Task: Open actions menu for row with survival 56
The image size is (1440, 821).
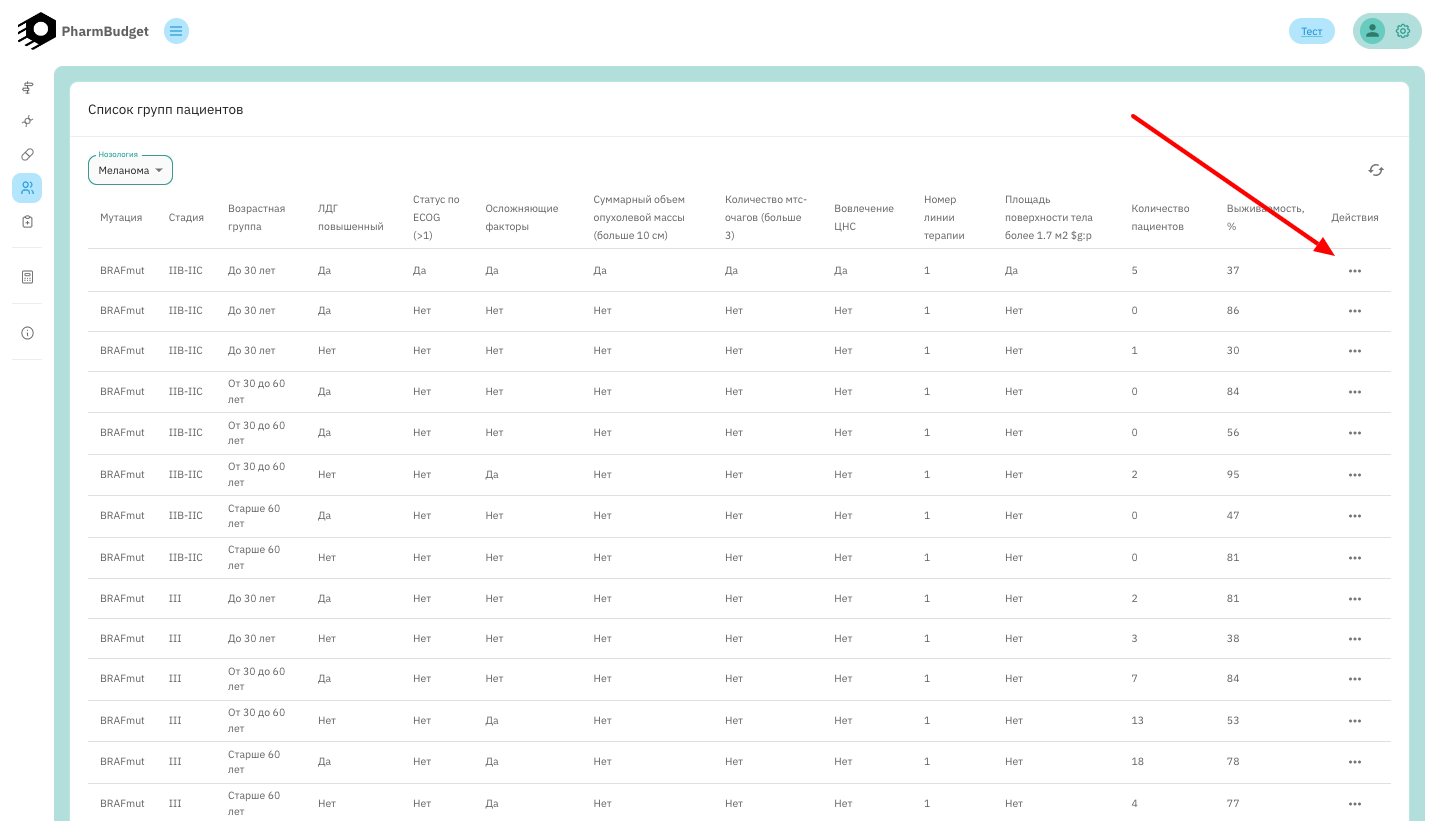Action: coord(1355,433)
